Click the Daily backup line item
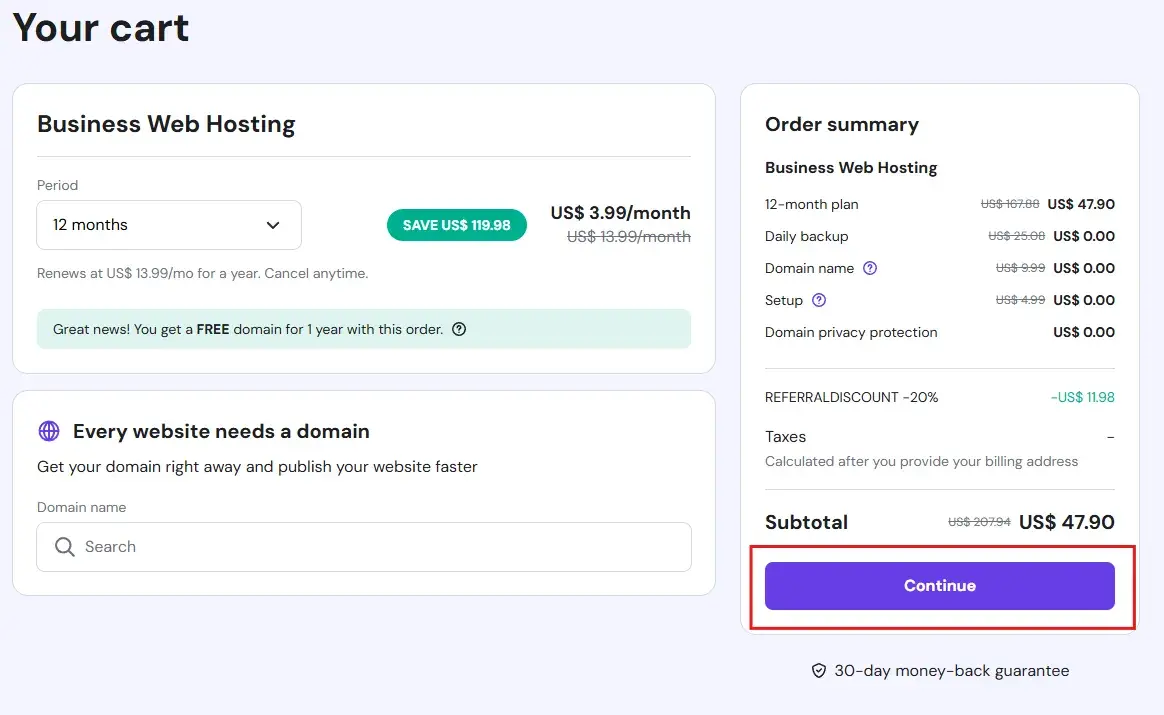The width and height of the screenshot is (1164, 715). coord(806,236)
